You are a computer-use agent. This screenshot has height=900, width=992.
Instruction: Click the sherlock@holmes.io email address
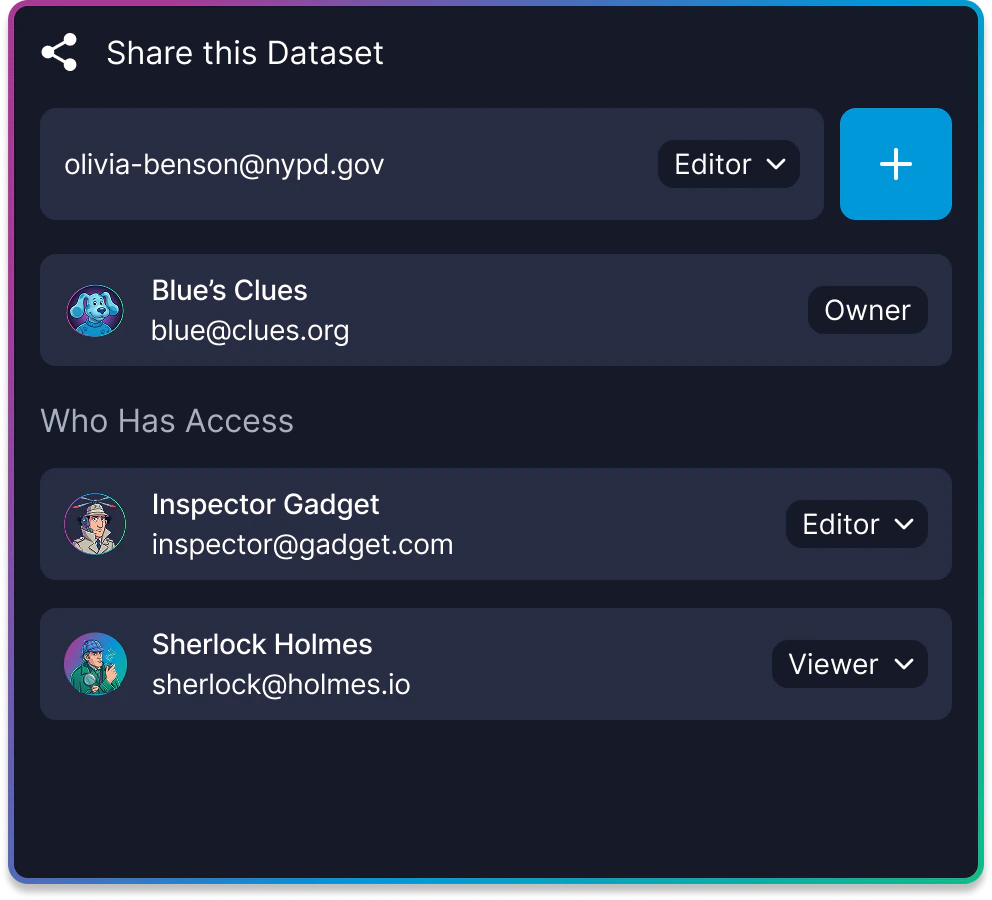point(280,685)
